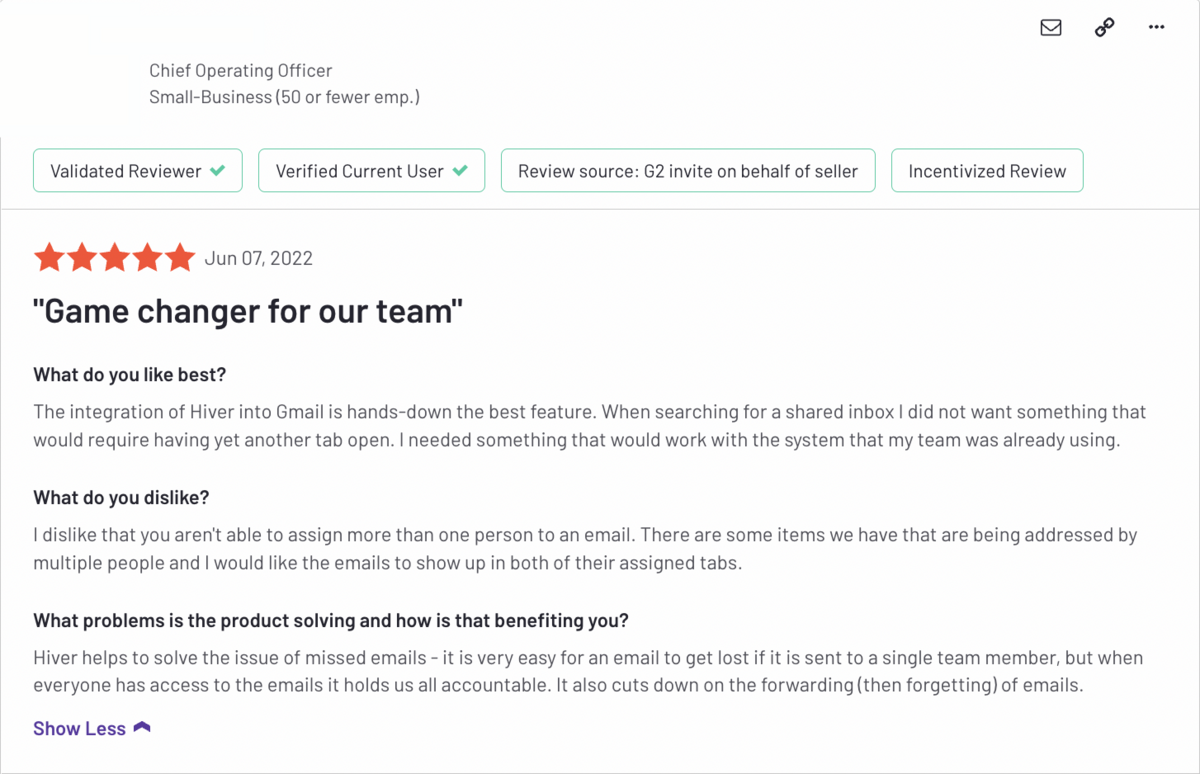This screenshot has height=774, width=1200.
Task: Click the Chief Operating Officer title text
Action: point(241,71)
